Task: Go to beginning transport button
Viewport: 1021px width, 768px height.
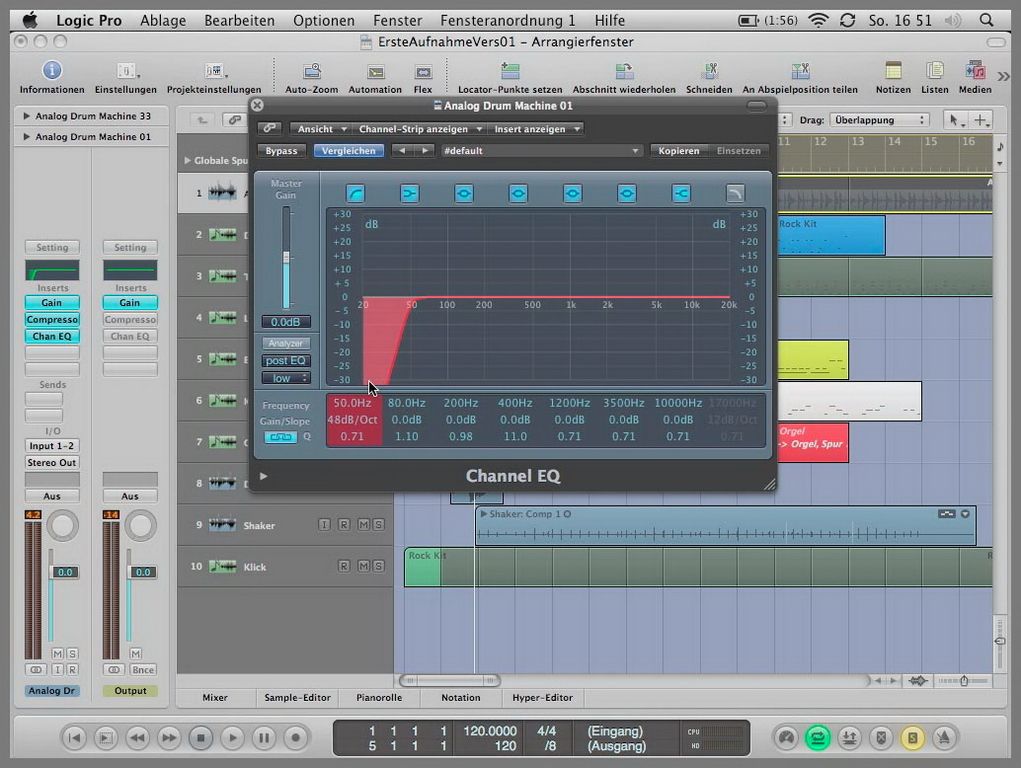Action: [x=74, y=738]
